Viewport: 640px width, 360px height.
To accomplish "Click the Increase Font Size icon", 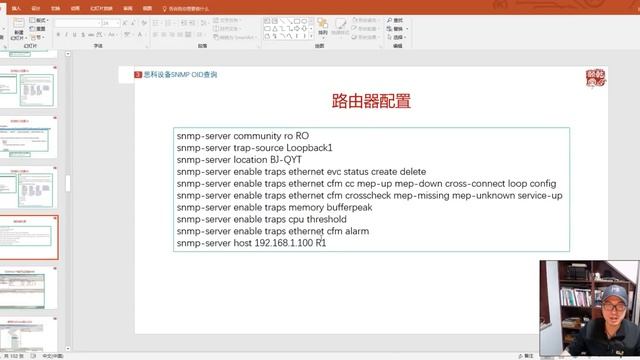I will (125, 23).
